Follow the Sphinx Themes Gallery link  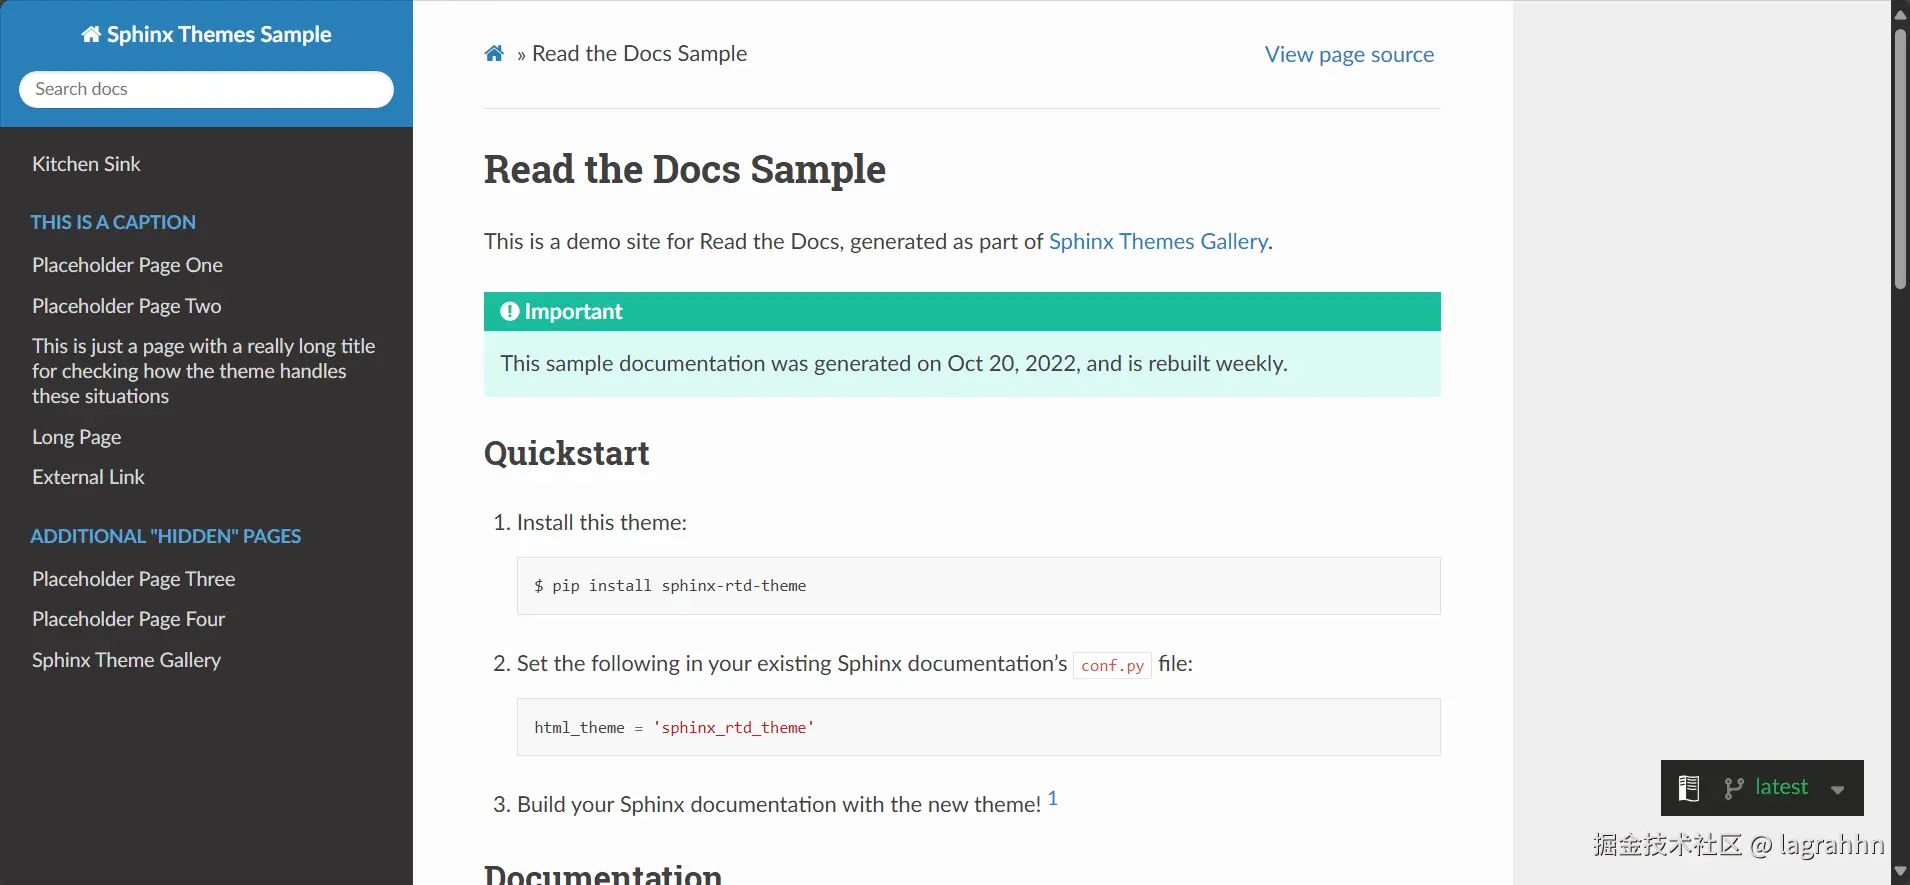click(1158, 241)
